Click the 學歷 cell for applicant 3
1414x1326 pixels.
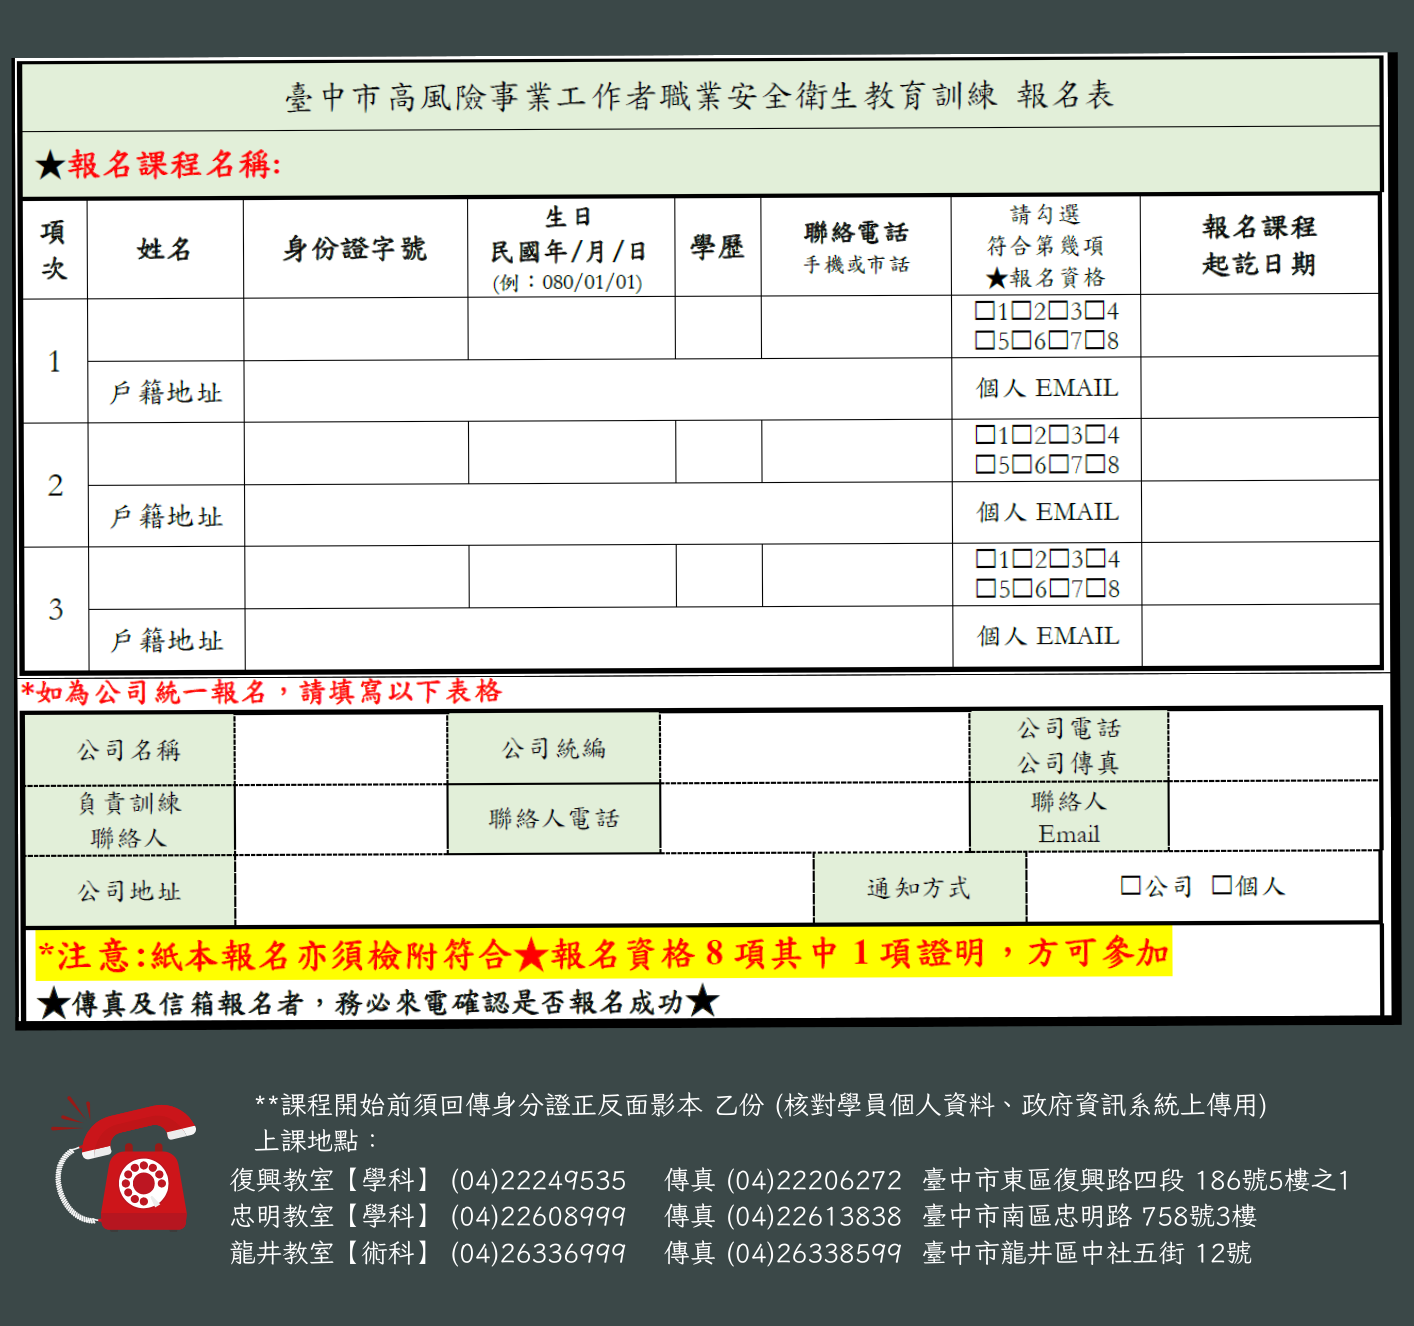pyautogui.click(x=719, y=576)
